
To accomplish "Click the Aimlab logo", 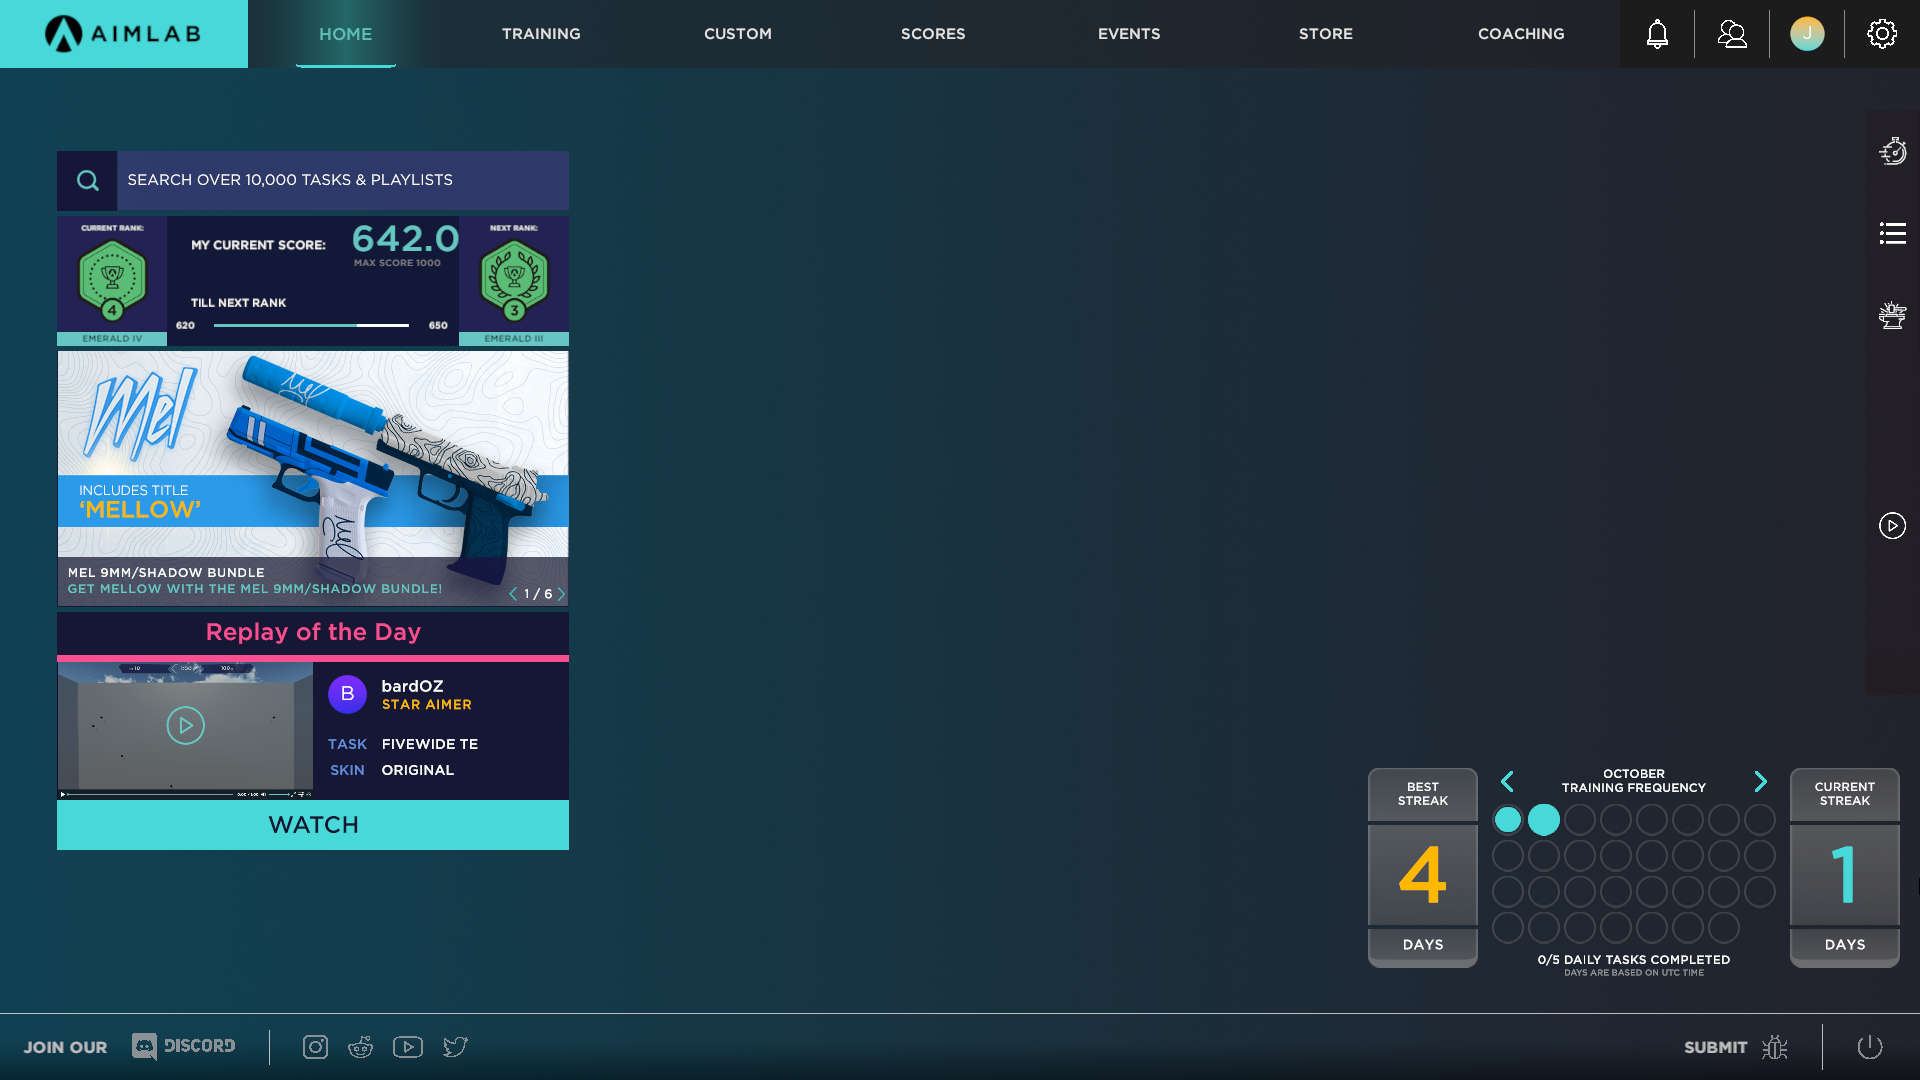I will pyautogui.click(x=123, y=34).
